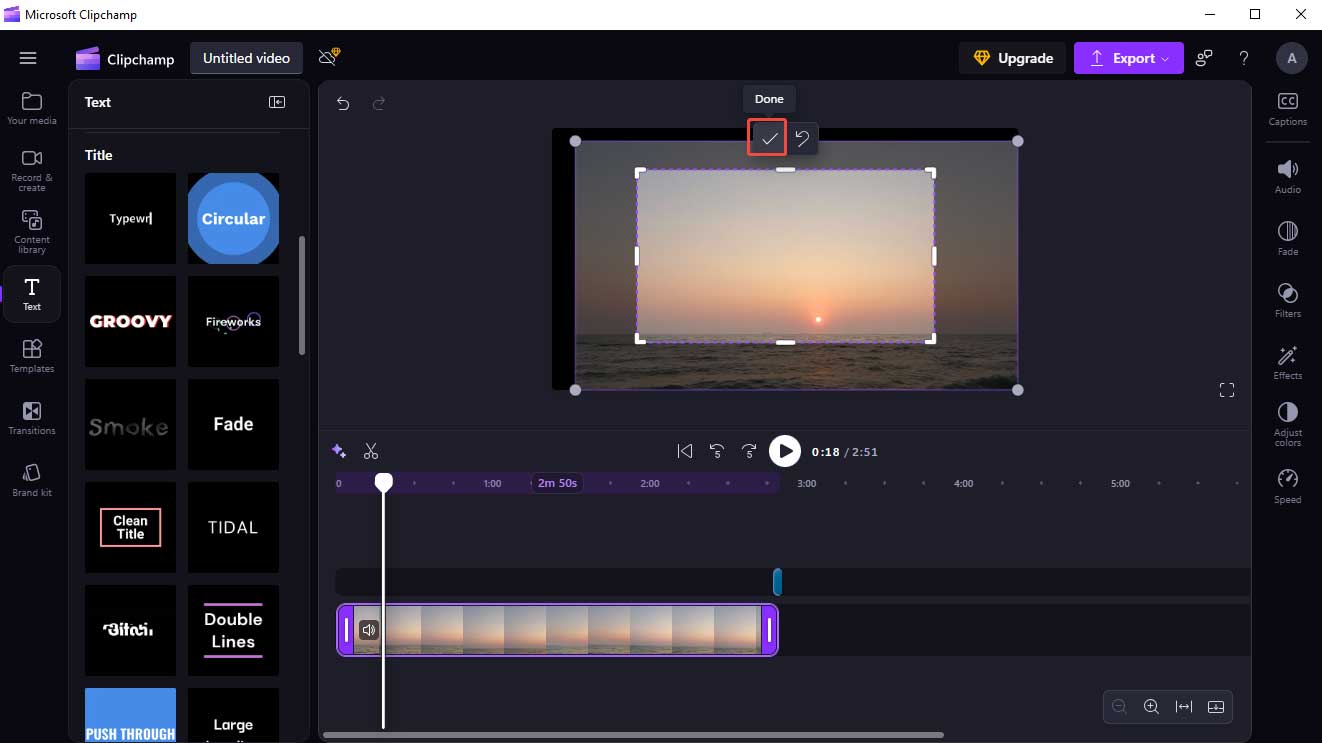The height and width of the screenshot is (743, 1322).
Task: Mute the video clip audio
Action: (x=369, y=630)
